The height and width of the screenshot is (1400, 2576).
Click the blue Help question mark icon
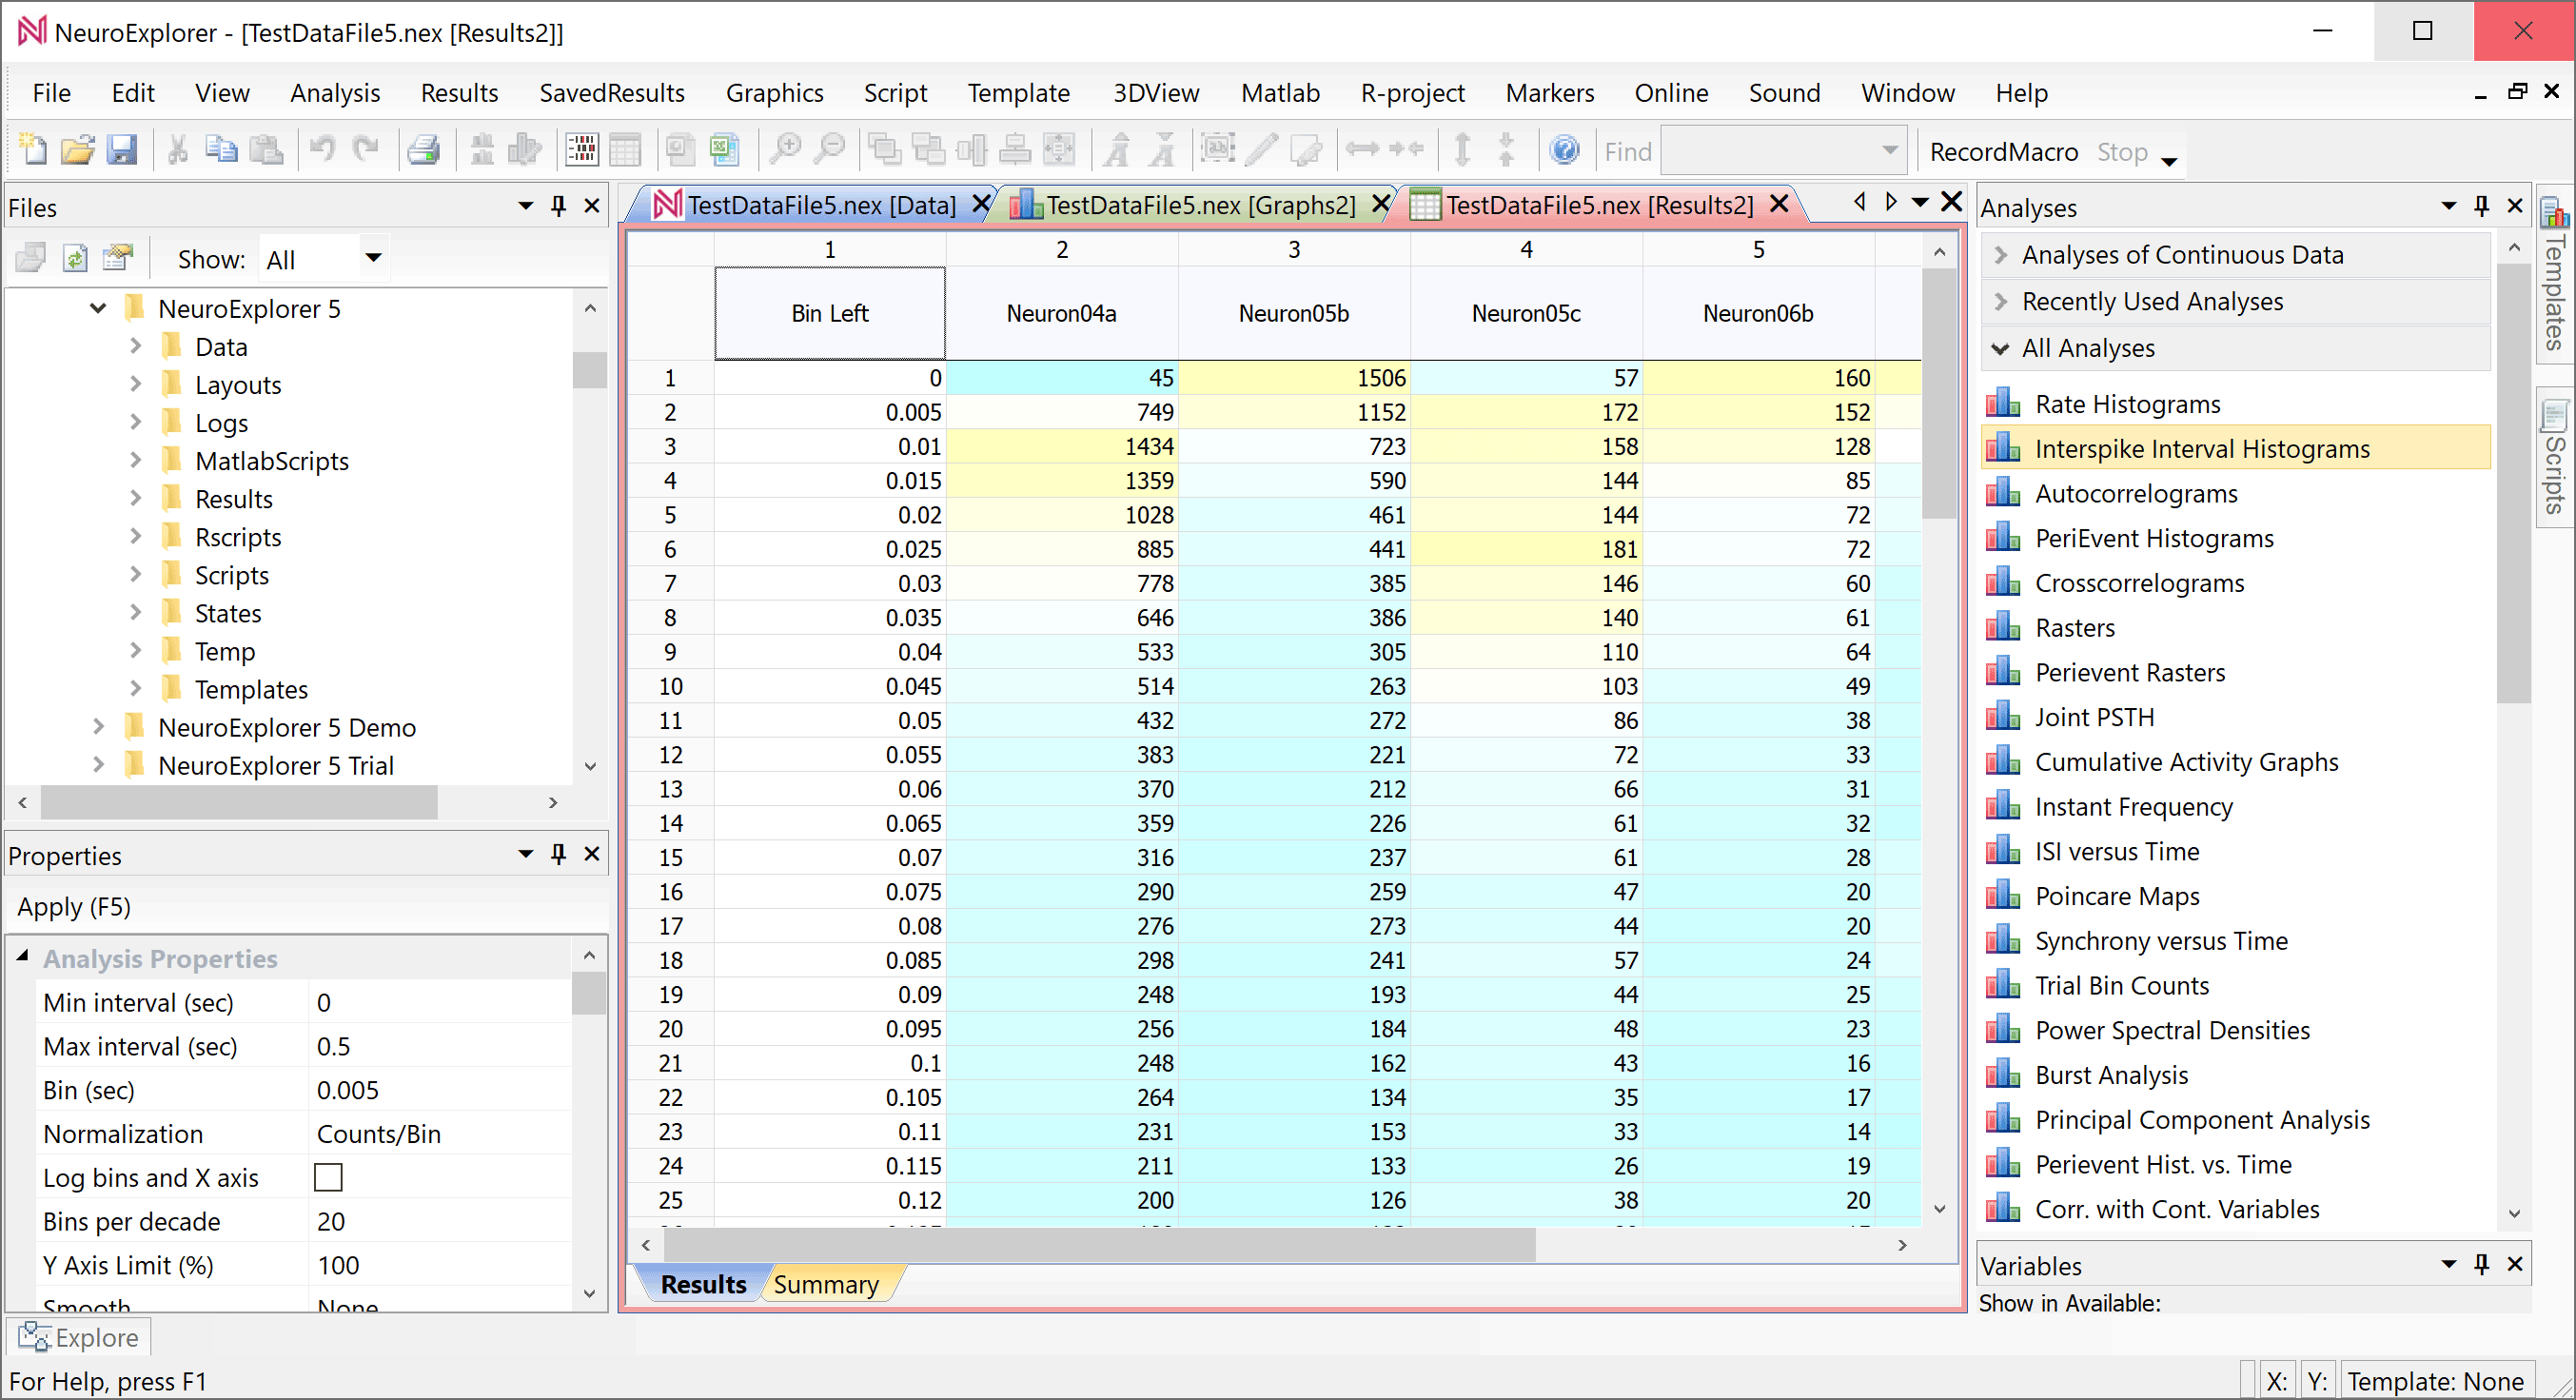[1564, 150]
